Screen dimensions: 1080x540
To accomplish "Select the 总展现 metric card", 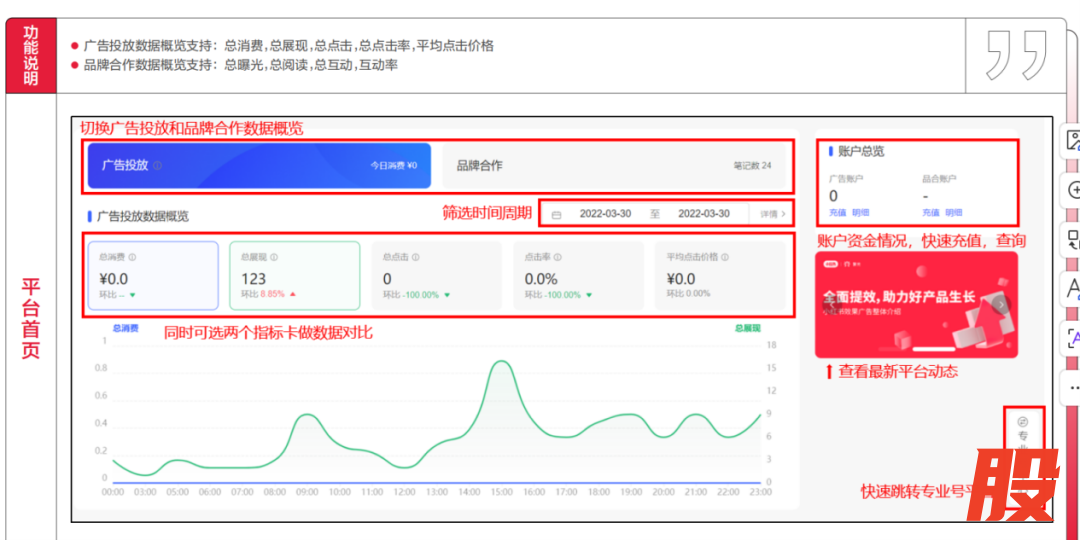I will tap(294, 276).
